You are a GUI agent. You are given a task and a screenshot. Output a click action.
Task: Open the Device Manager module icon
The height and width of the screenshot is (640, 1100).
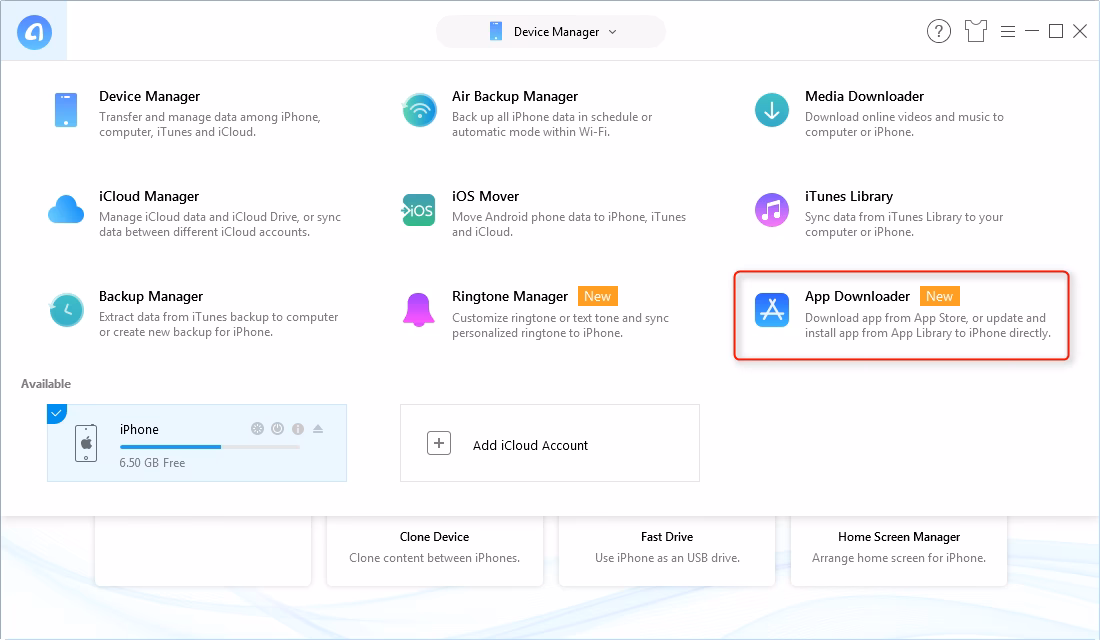tap(66, 110)
